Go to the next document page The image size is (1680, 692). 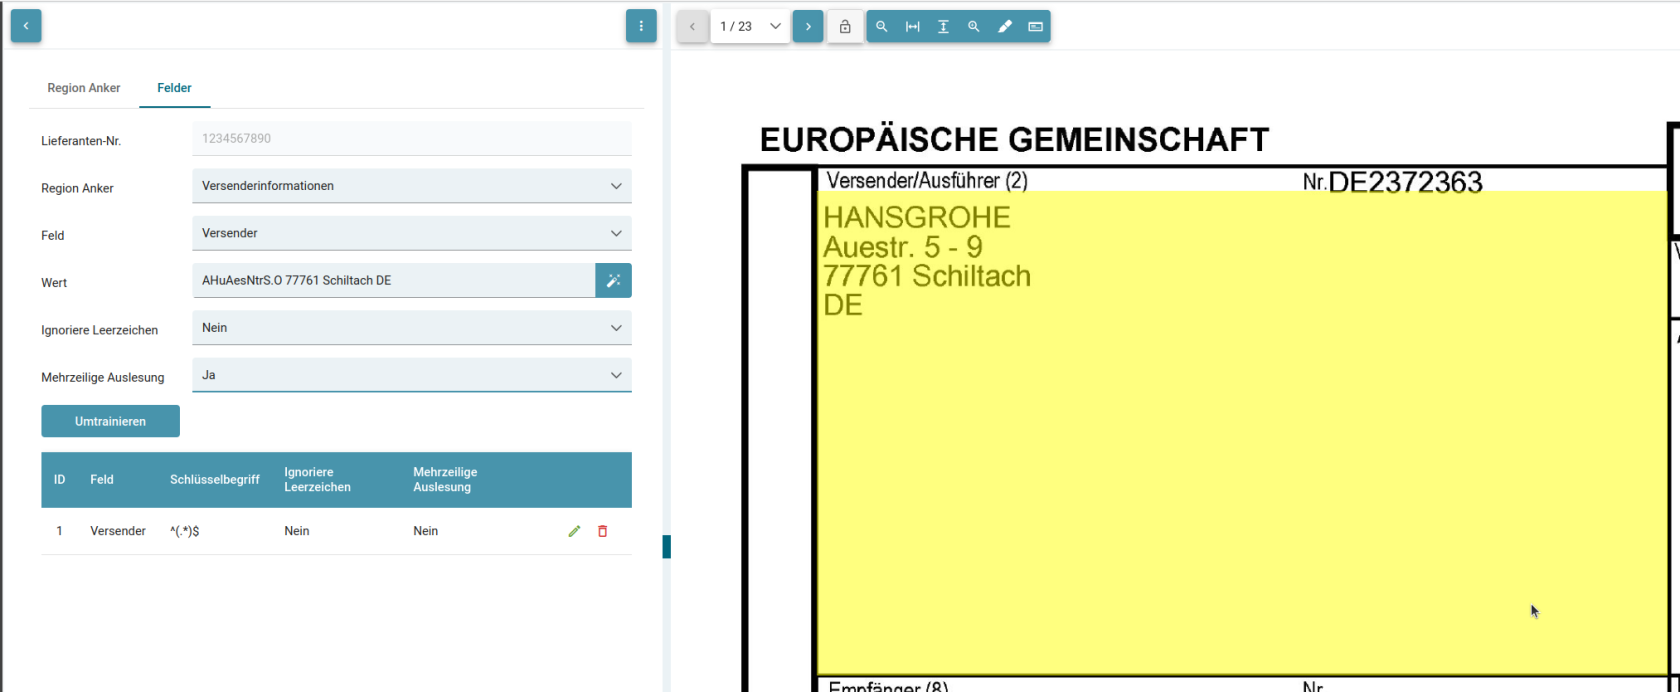point(808,27)
